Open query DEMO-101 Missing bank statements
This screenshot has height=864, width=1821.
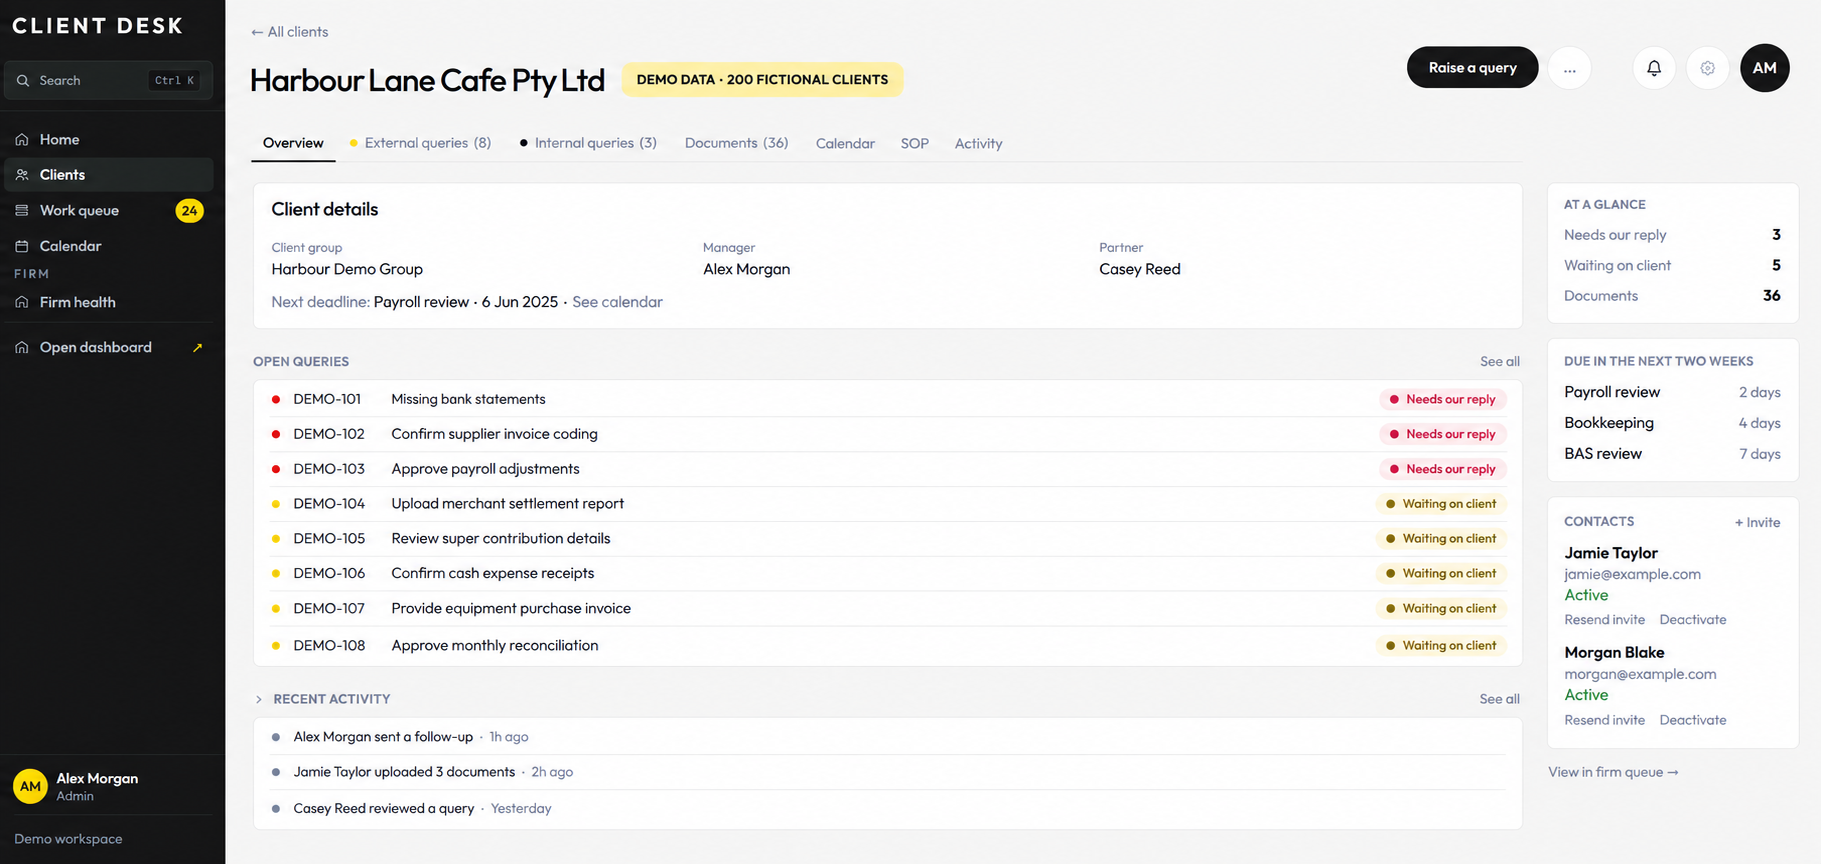tap(888, 399)
